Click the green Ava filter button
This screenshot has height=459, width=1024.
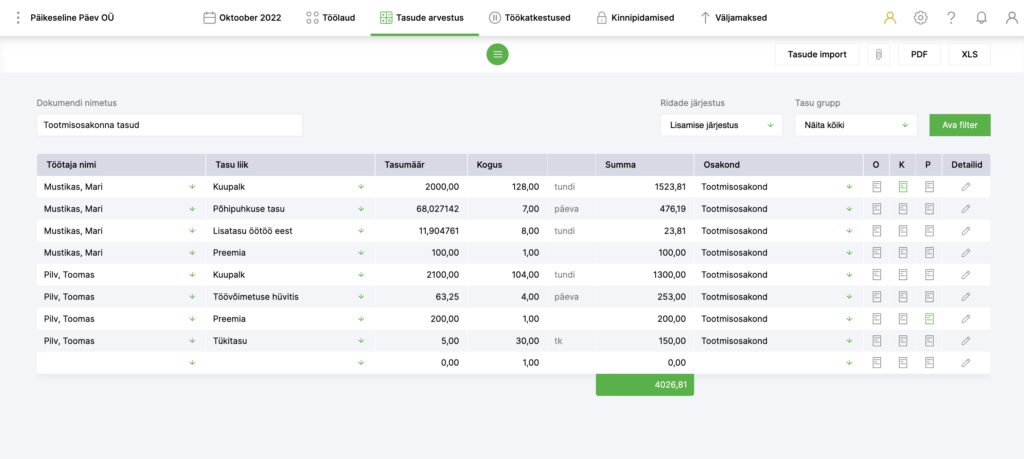[x=959, y=125]
